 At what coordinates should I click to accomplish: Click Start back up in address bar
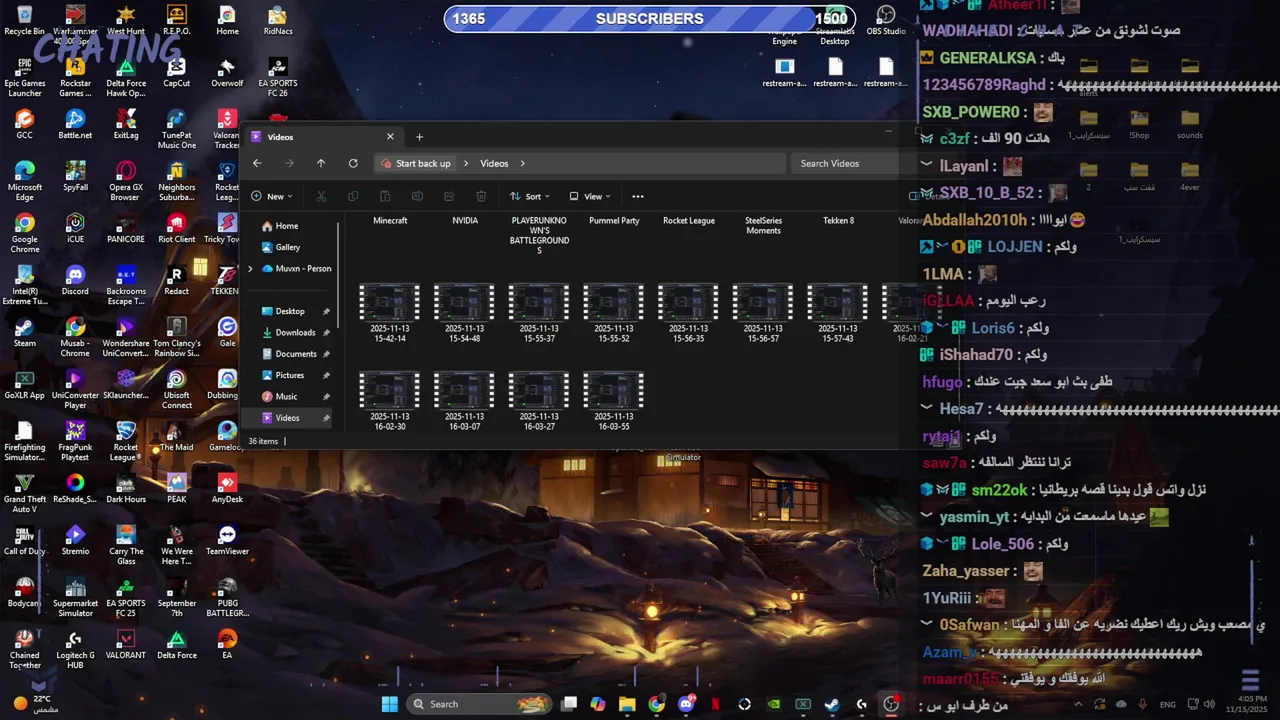coord(423,163)
